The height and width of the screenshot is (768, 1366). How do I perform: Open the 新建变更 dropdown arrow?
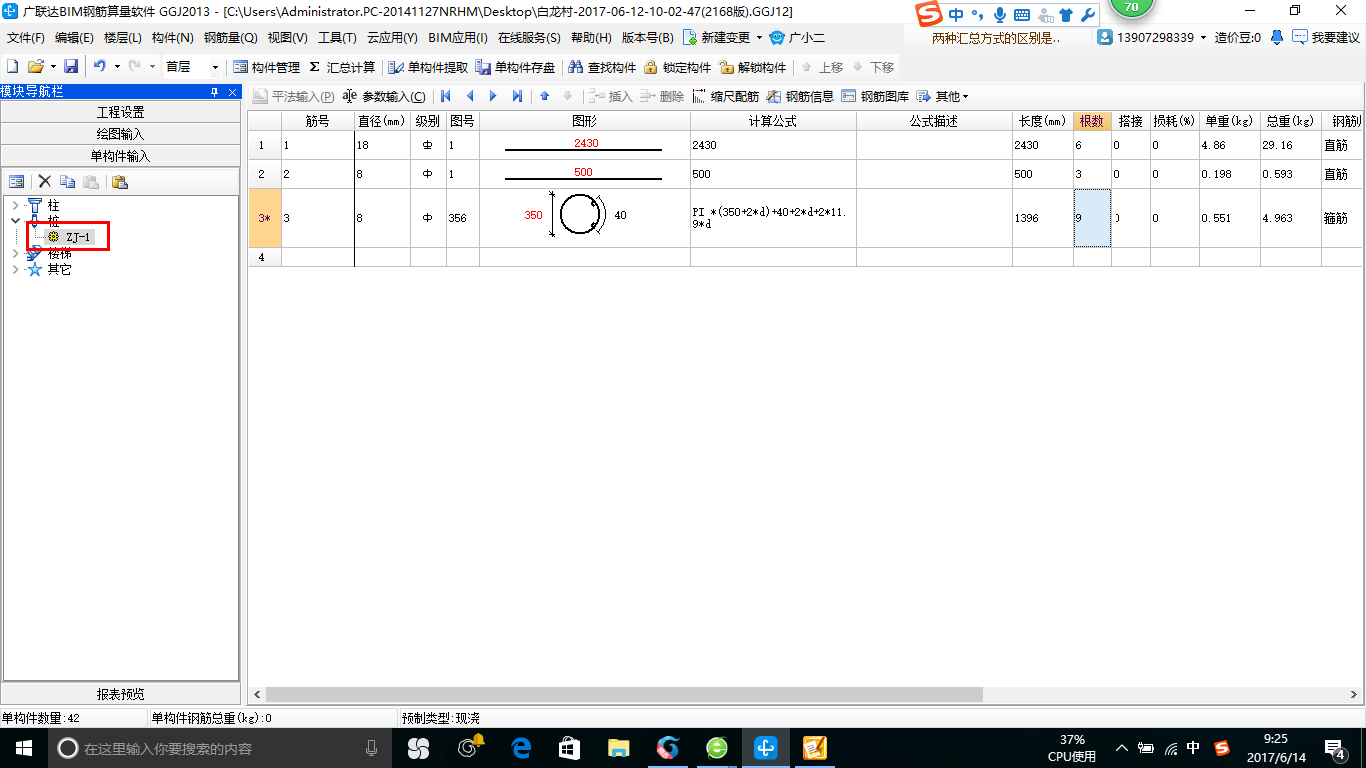pos(760,37)
